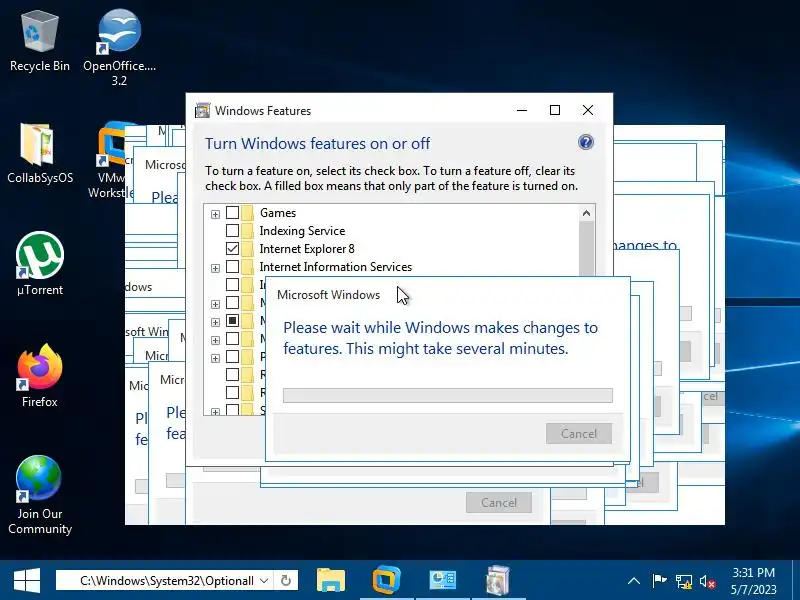Screen dimensions: 800x600
Task: Open the Recycle Bin desktop icon
Action: pos(40,42)
